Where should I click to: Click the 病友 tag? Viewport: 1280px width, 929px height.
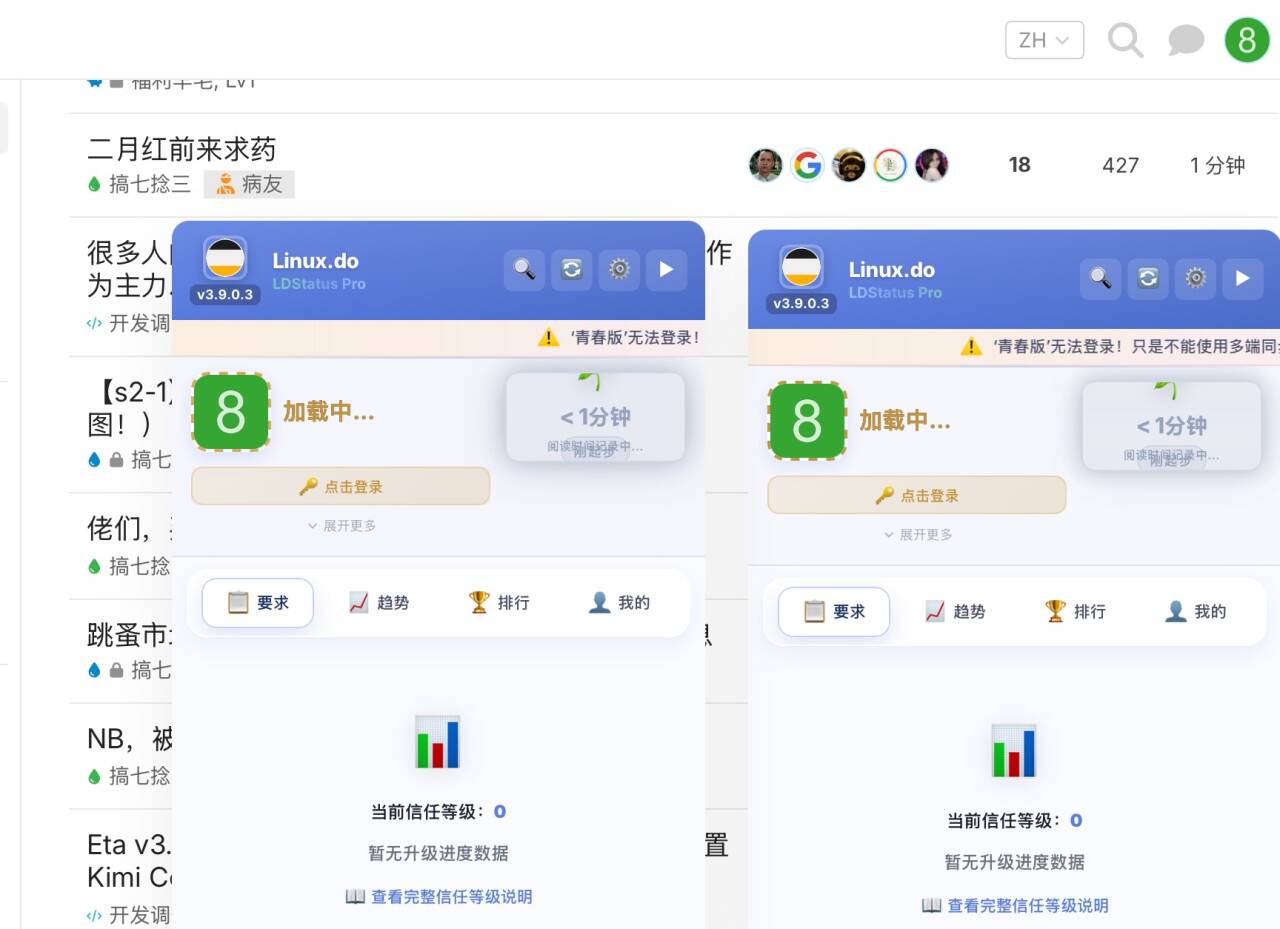tap(249, 184)
